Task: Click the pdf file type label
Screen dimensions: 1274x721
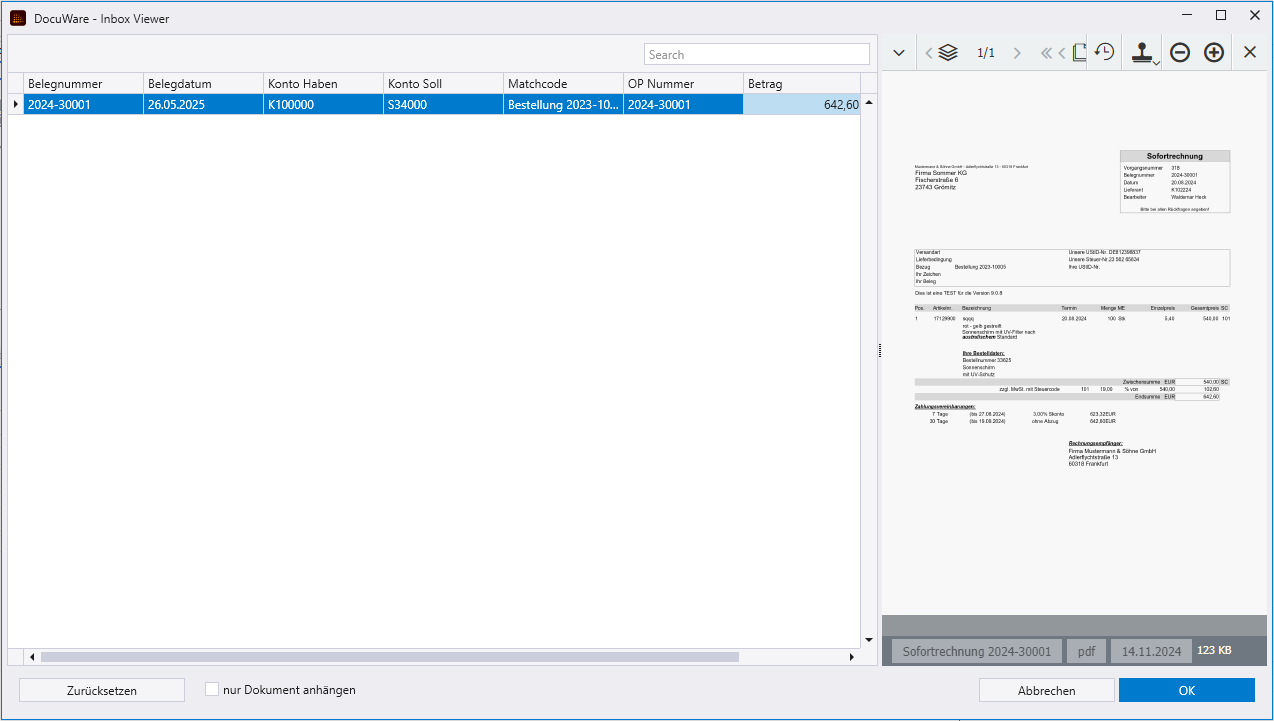Action: point(1085,651)
